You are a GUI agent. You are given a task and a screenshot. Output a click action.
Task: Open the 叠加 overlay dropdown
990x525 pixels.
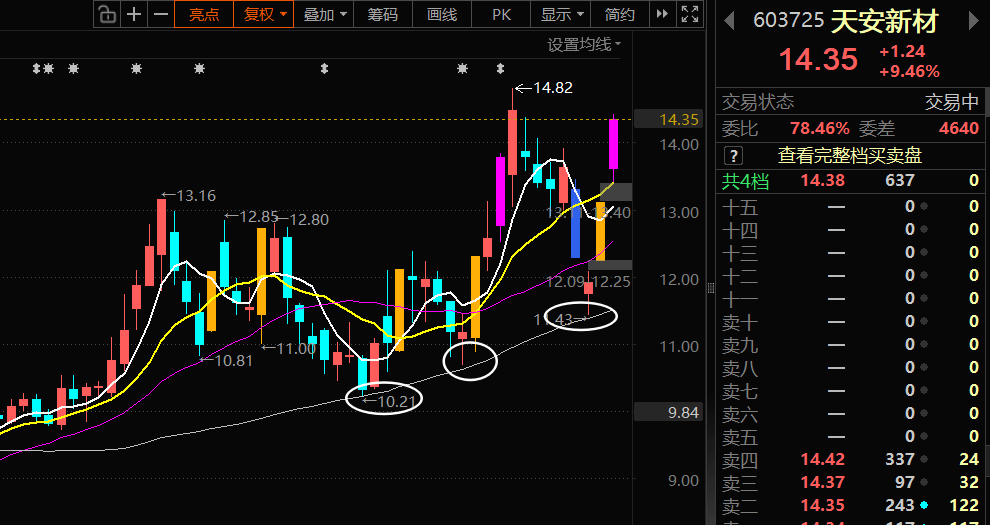[x=325, y=14]
